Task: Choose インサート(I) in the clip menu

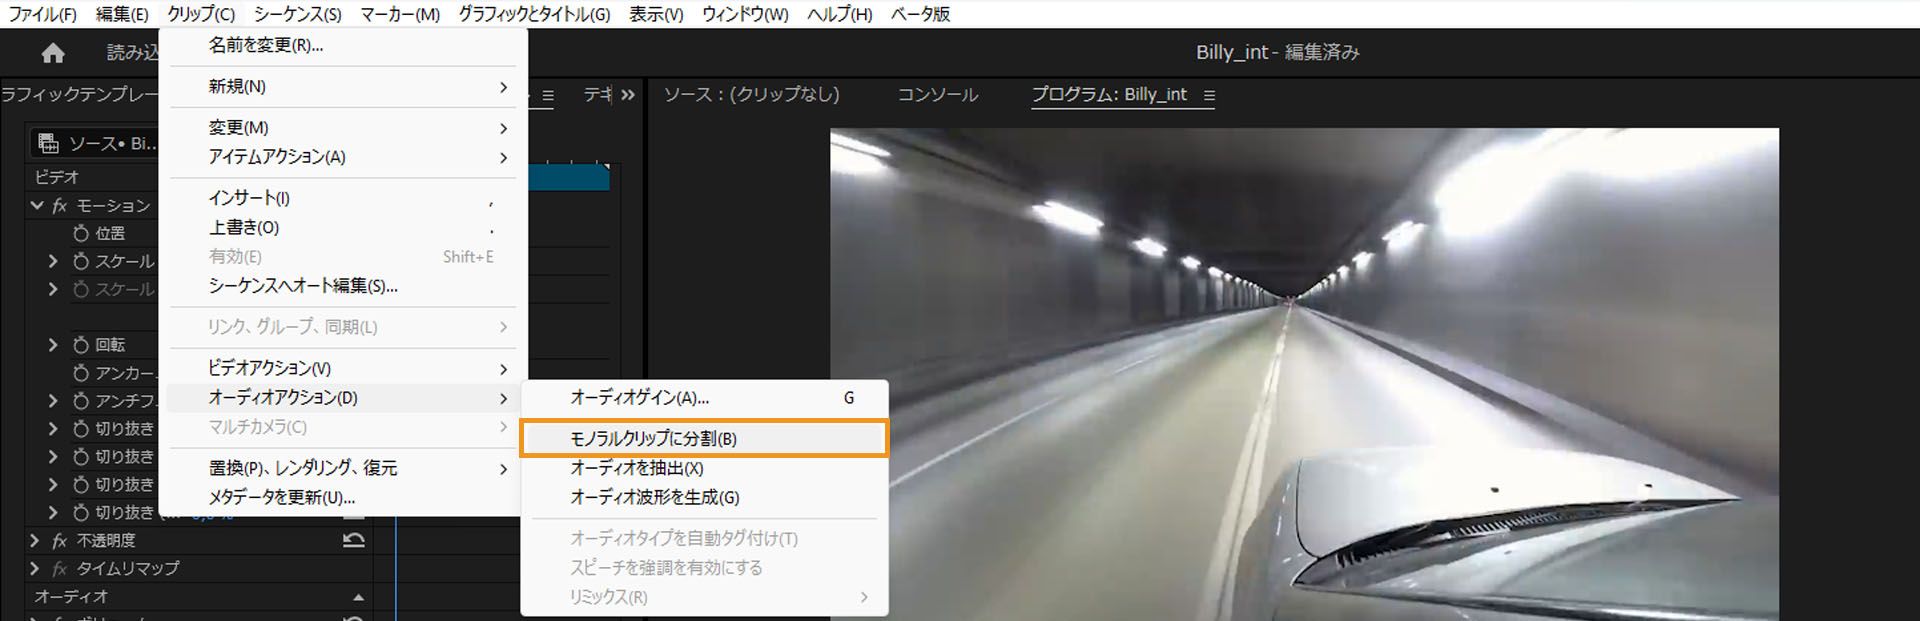Action: point(342,198)
